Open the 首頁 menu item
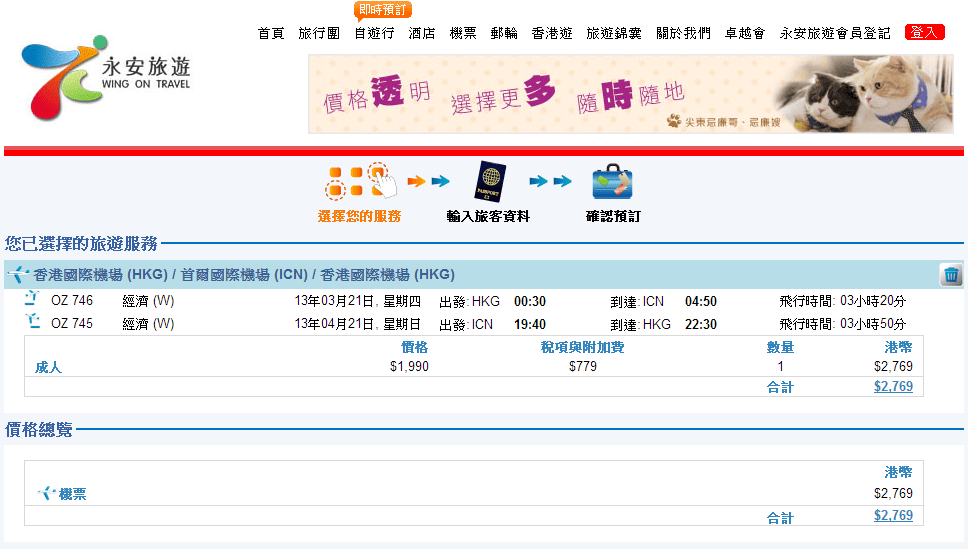971x549 pixels. 271,33
